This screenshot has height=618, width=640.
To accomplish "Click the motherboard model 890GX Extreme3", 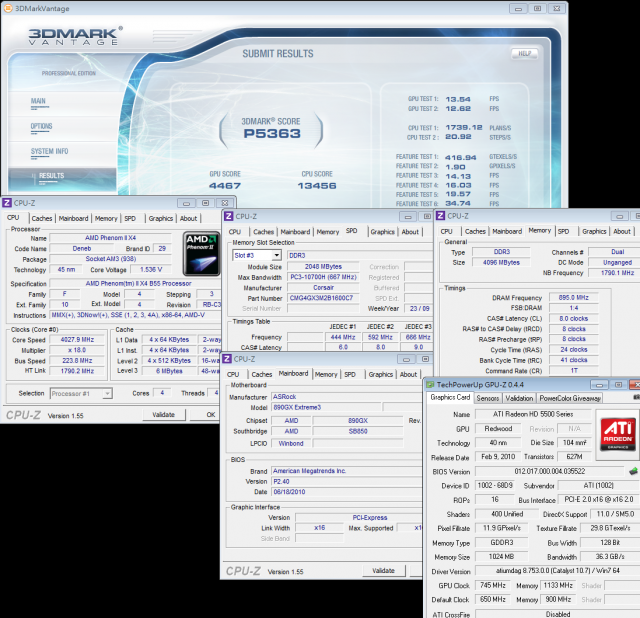I will tap(327, 407).
